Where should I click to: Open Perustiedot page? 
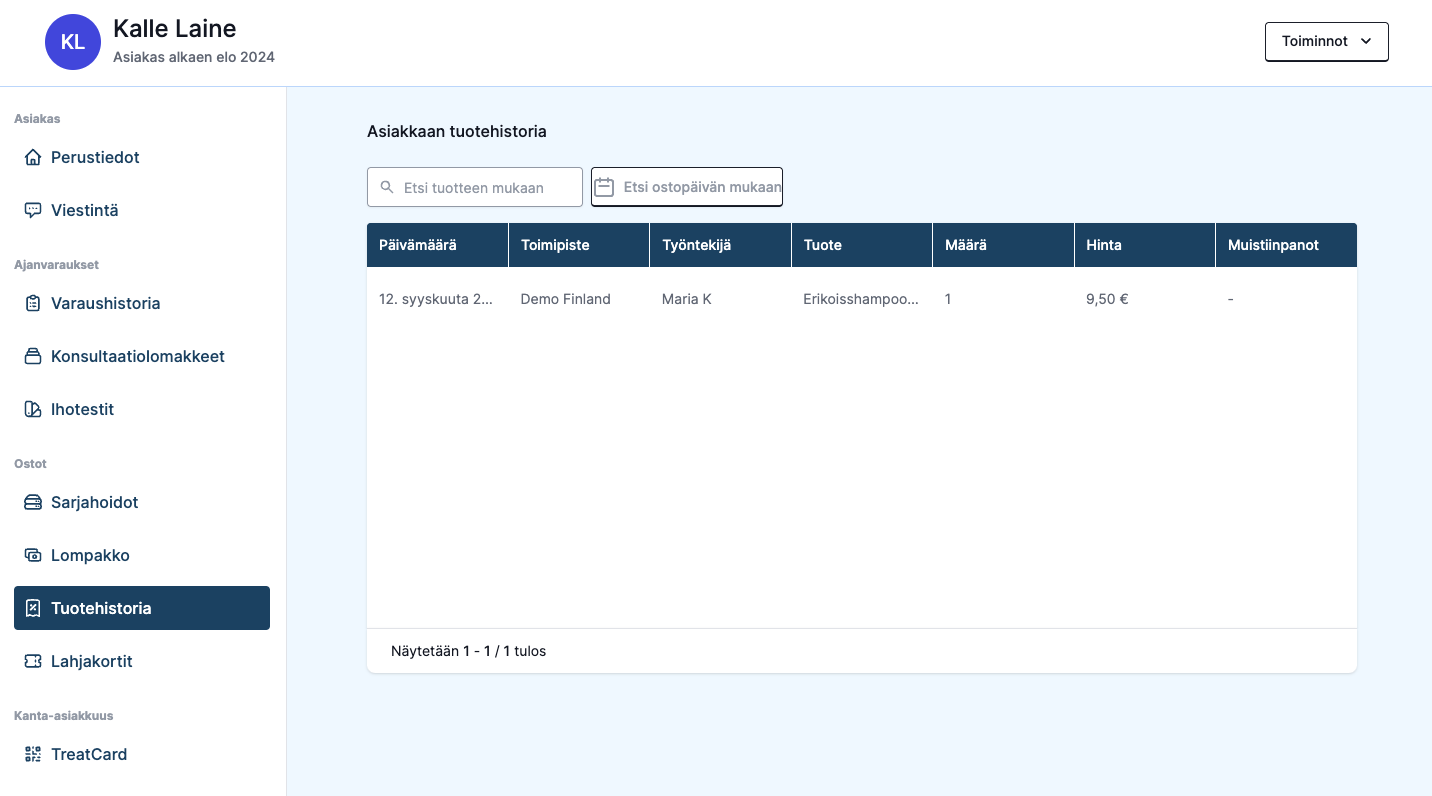(142, 158)
